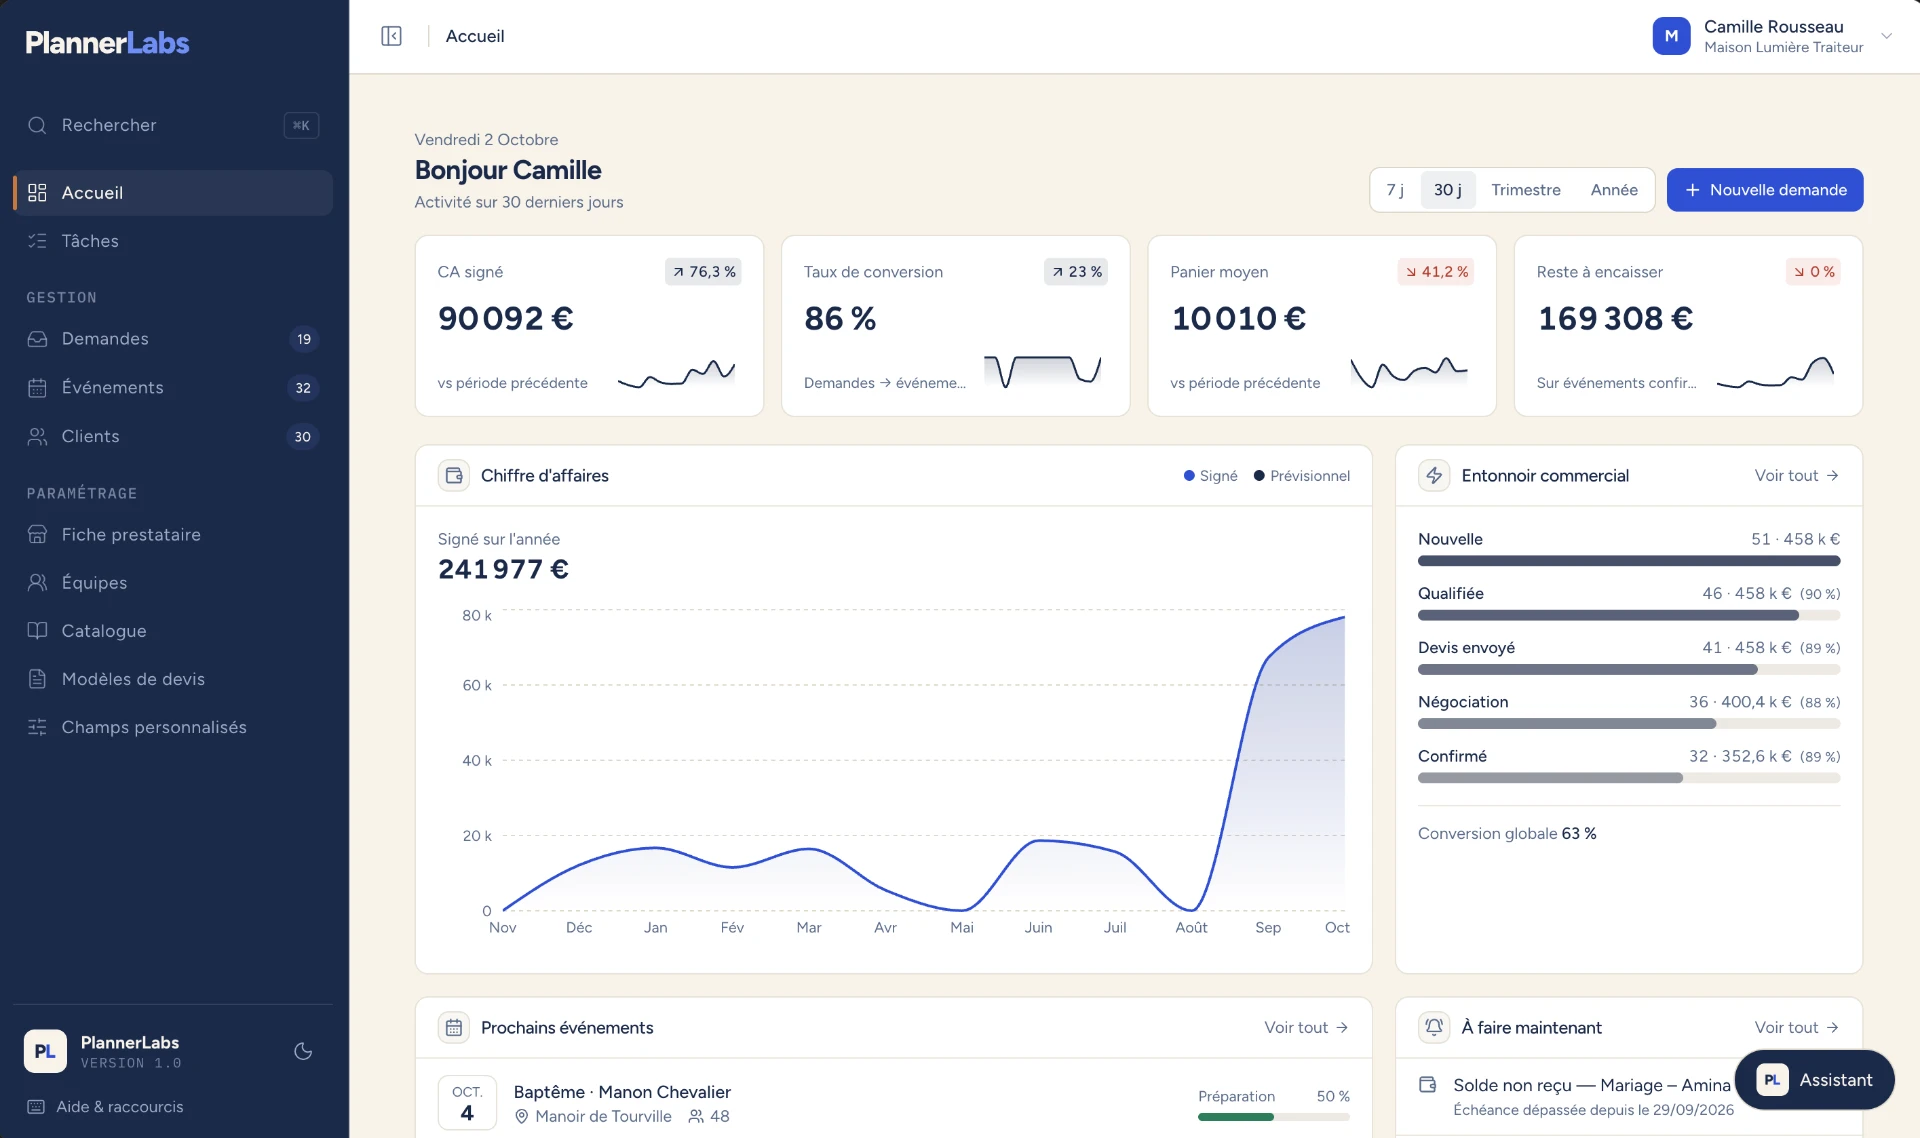The height and width of the screenshot is (1138, 1920).
Task: Click the Demandes count badge 19
Action: pyautogui.click(x=303, y=339)
